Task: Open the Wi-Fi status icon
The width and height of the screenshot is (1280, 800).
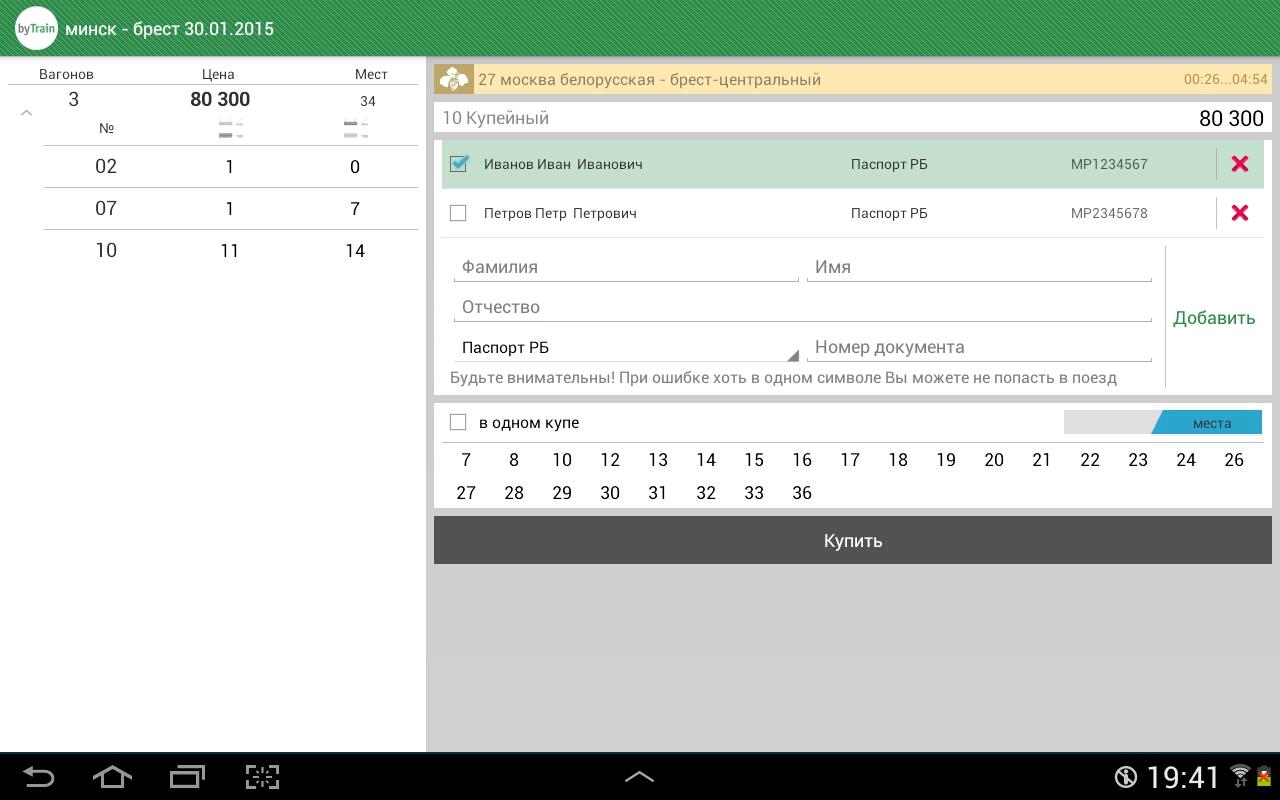Action: pyautogui.click(x=1241, y=776)
